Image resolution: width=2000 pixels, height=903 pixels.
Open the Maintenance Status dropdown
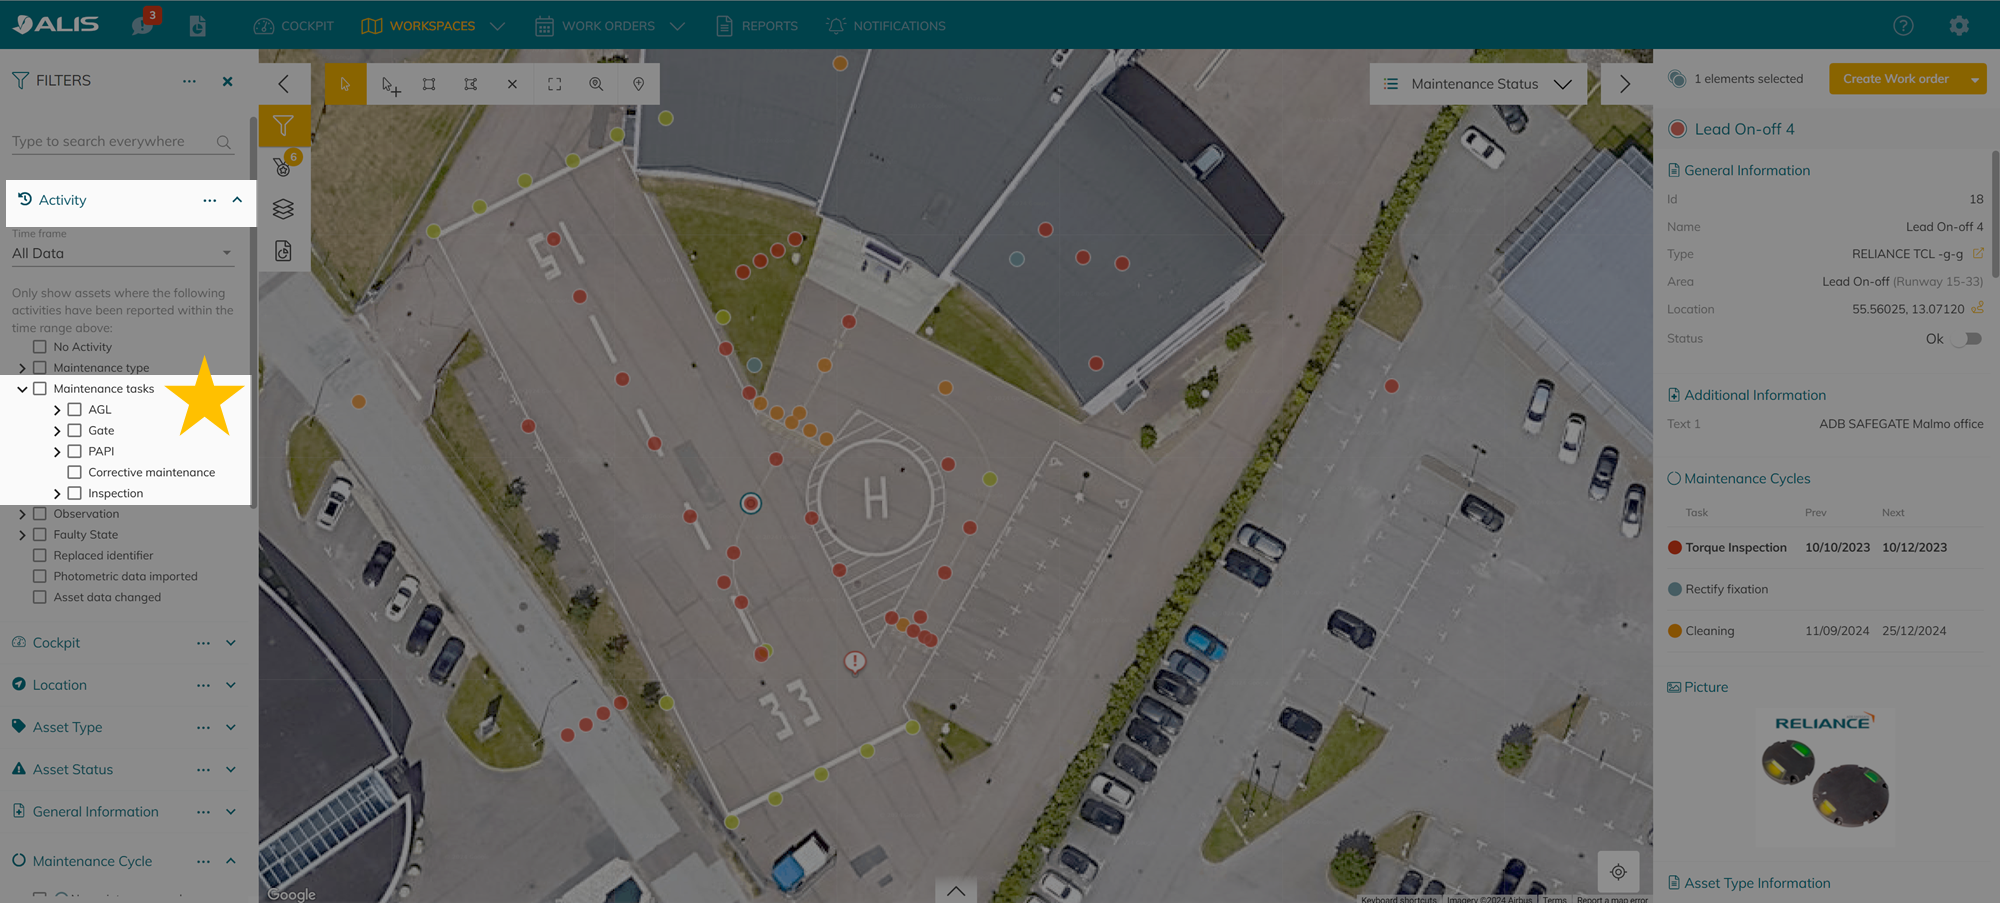[x=1477, y=84]
